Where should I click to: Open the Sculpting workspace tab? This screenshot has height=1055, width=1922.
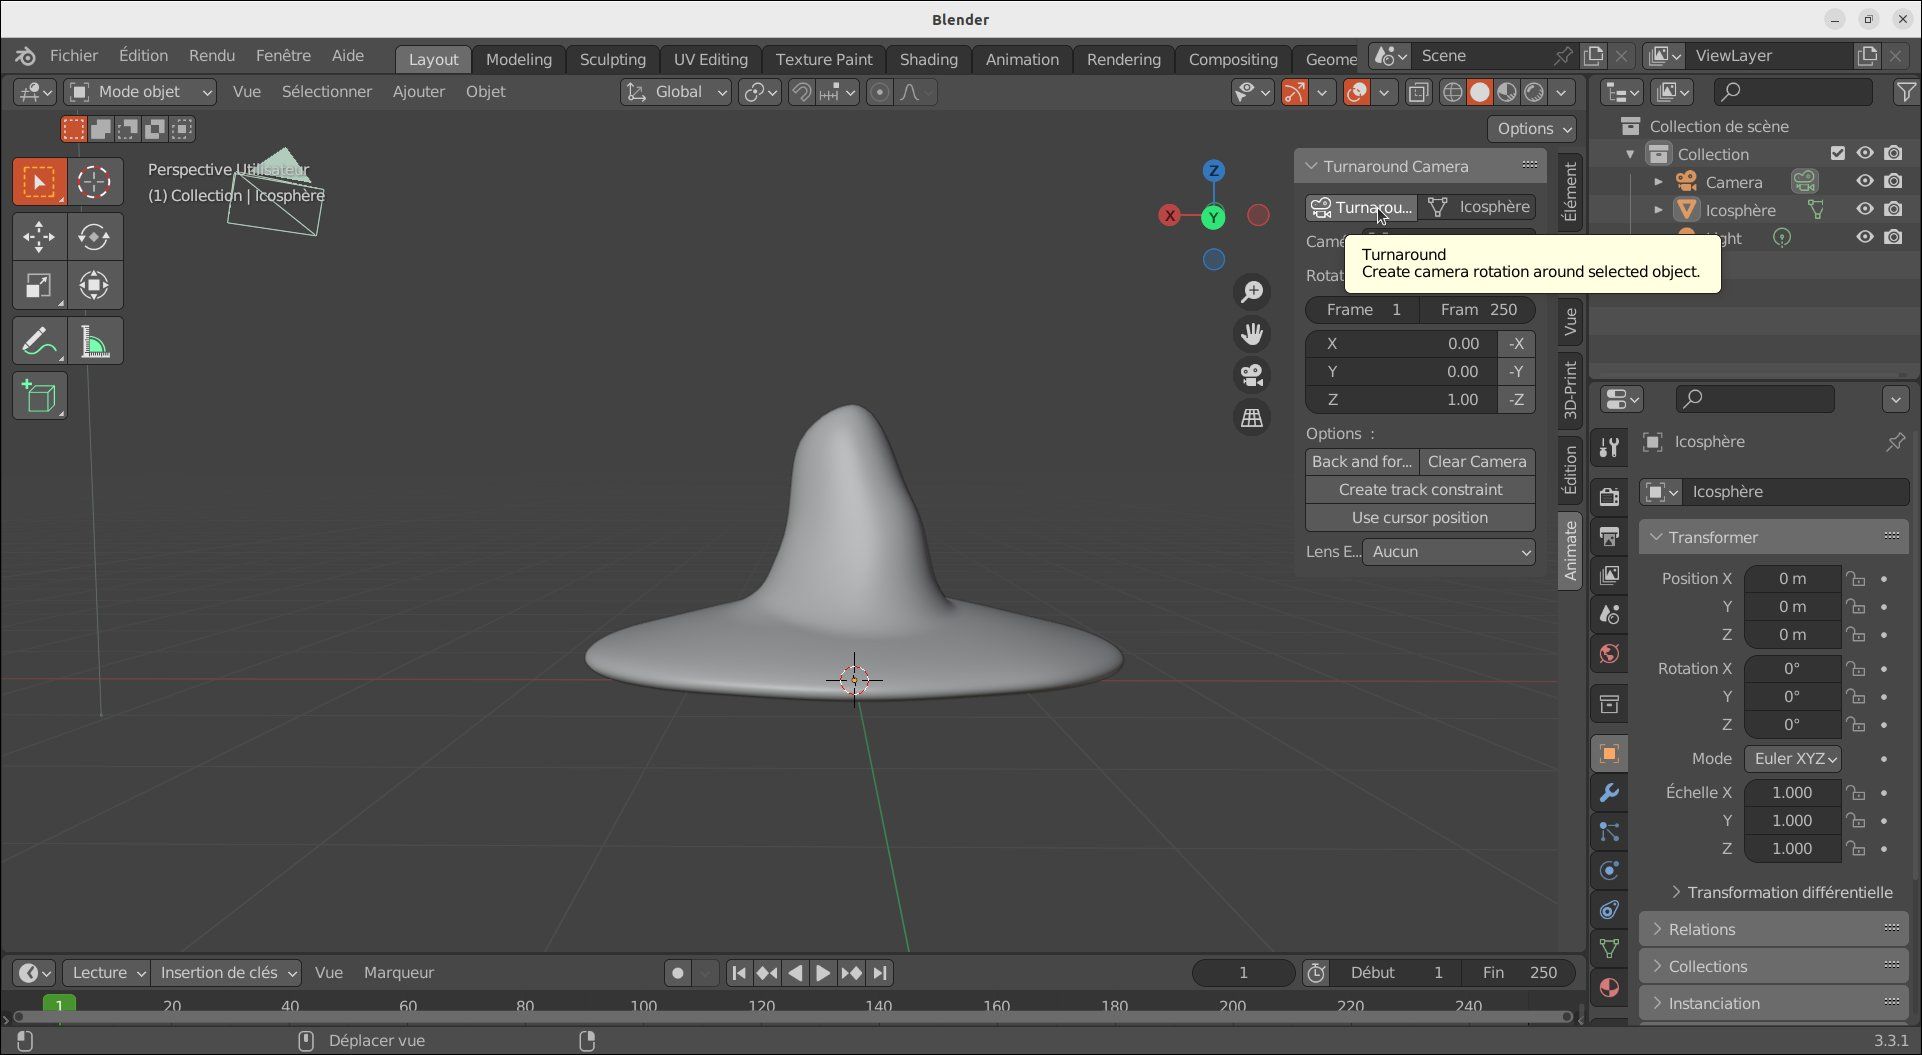[x=612, y=59]
